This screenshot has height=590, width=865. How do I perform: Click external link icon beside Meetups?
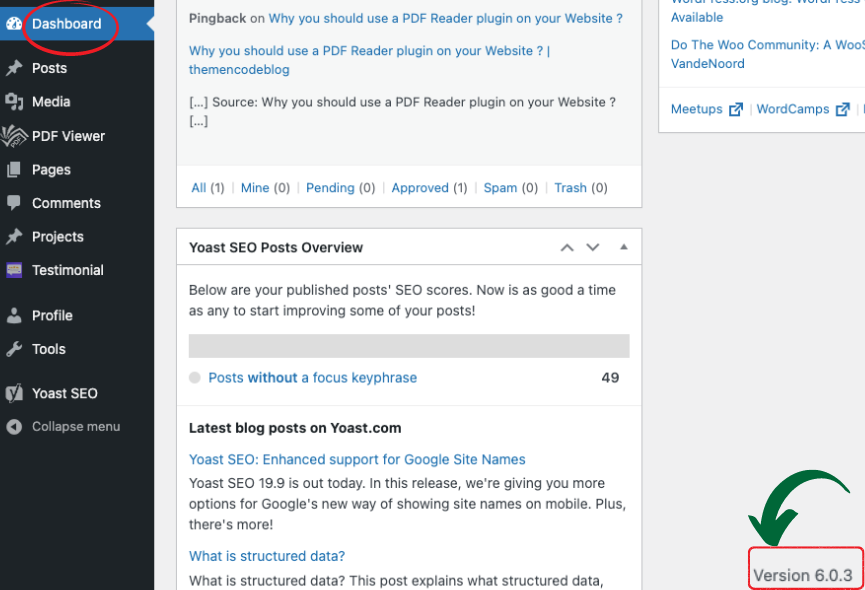(x=736, y=109)
